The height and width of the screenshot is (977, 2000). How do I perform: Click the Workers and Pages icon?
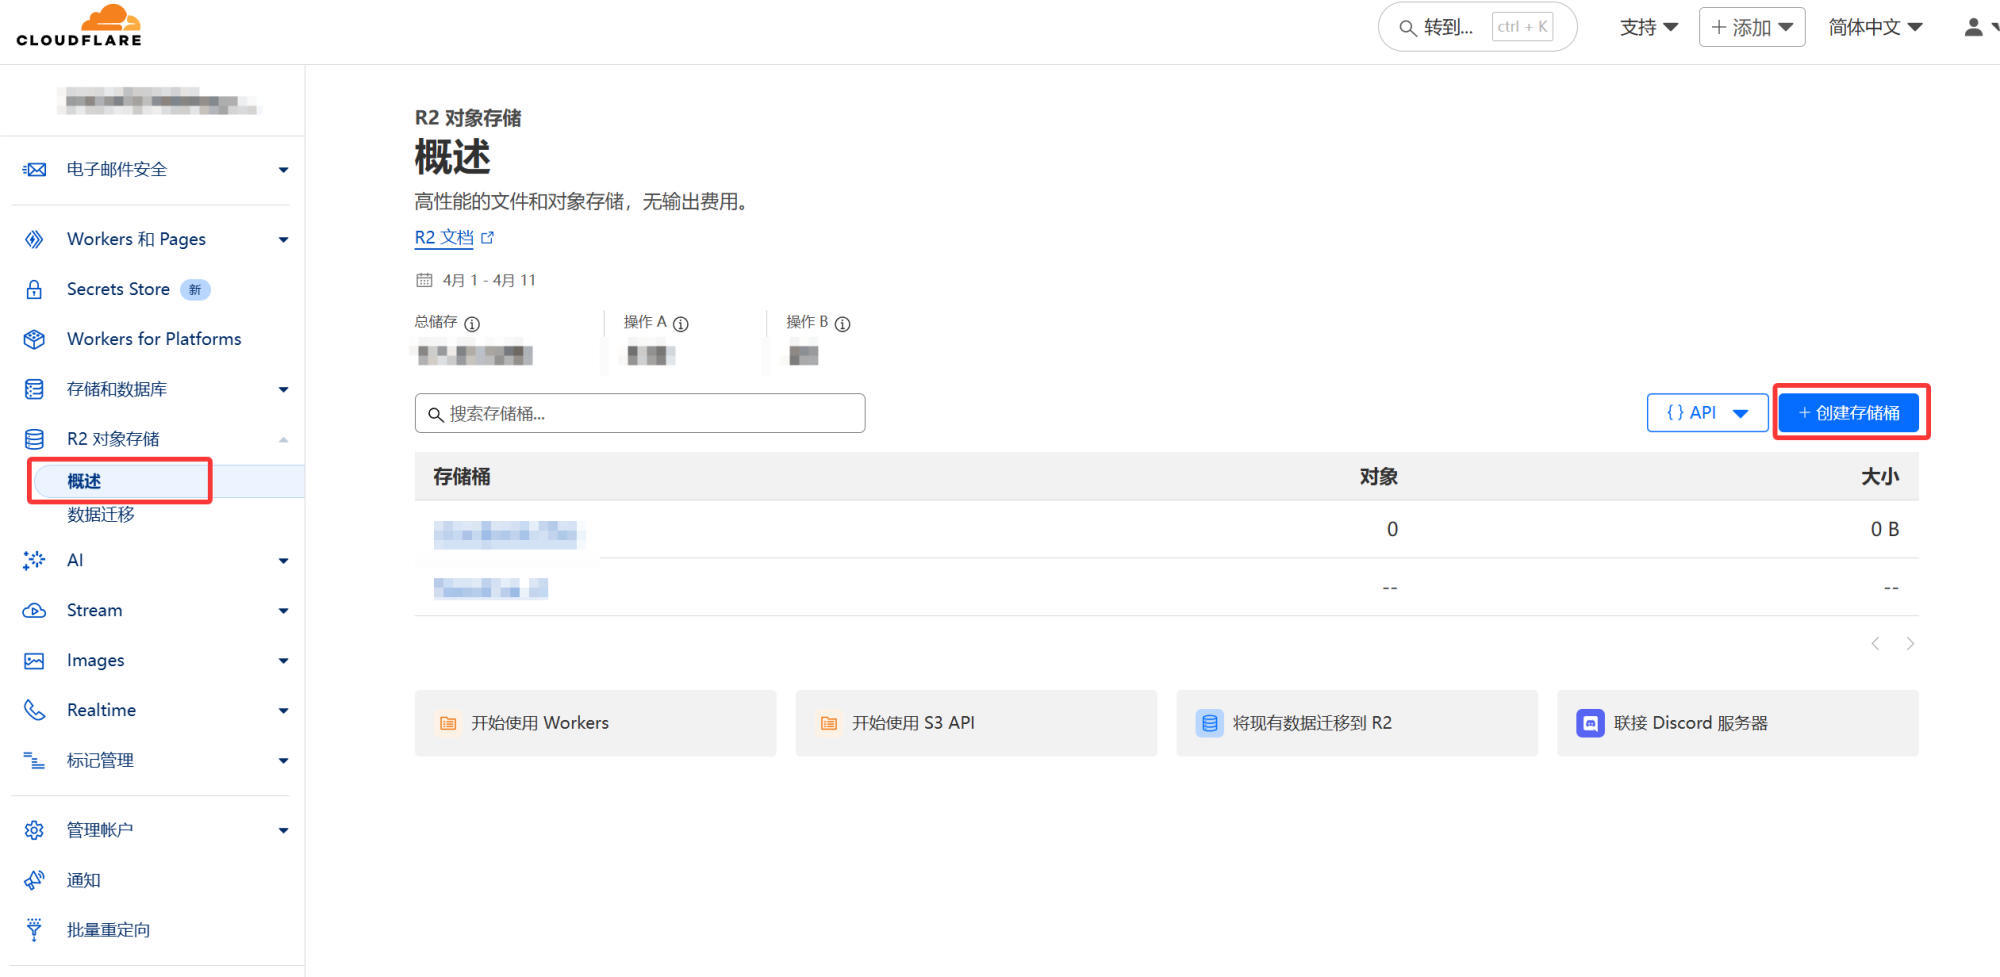(34, 239)
